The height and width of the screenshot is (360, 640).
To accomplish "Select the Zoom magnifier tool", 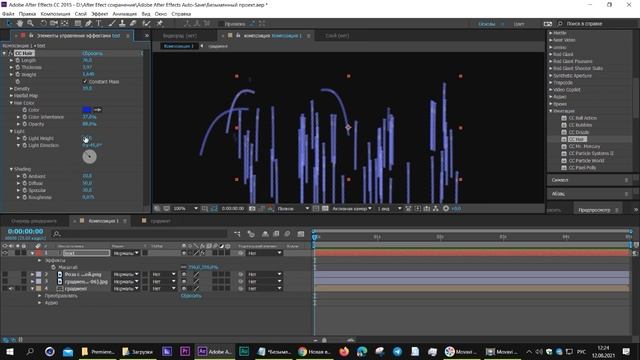I will click(x=30, y=24).
